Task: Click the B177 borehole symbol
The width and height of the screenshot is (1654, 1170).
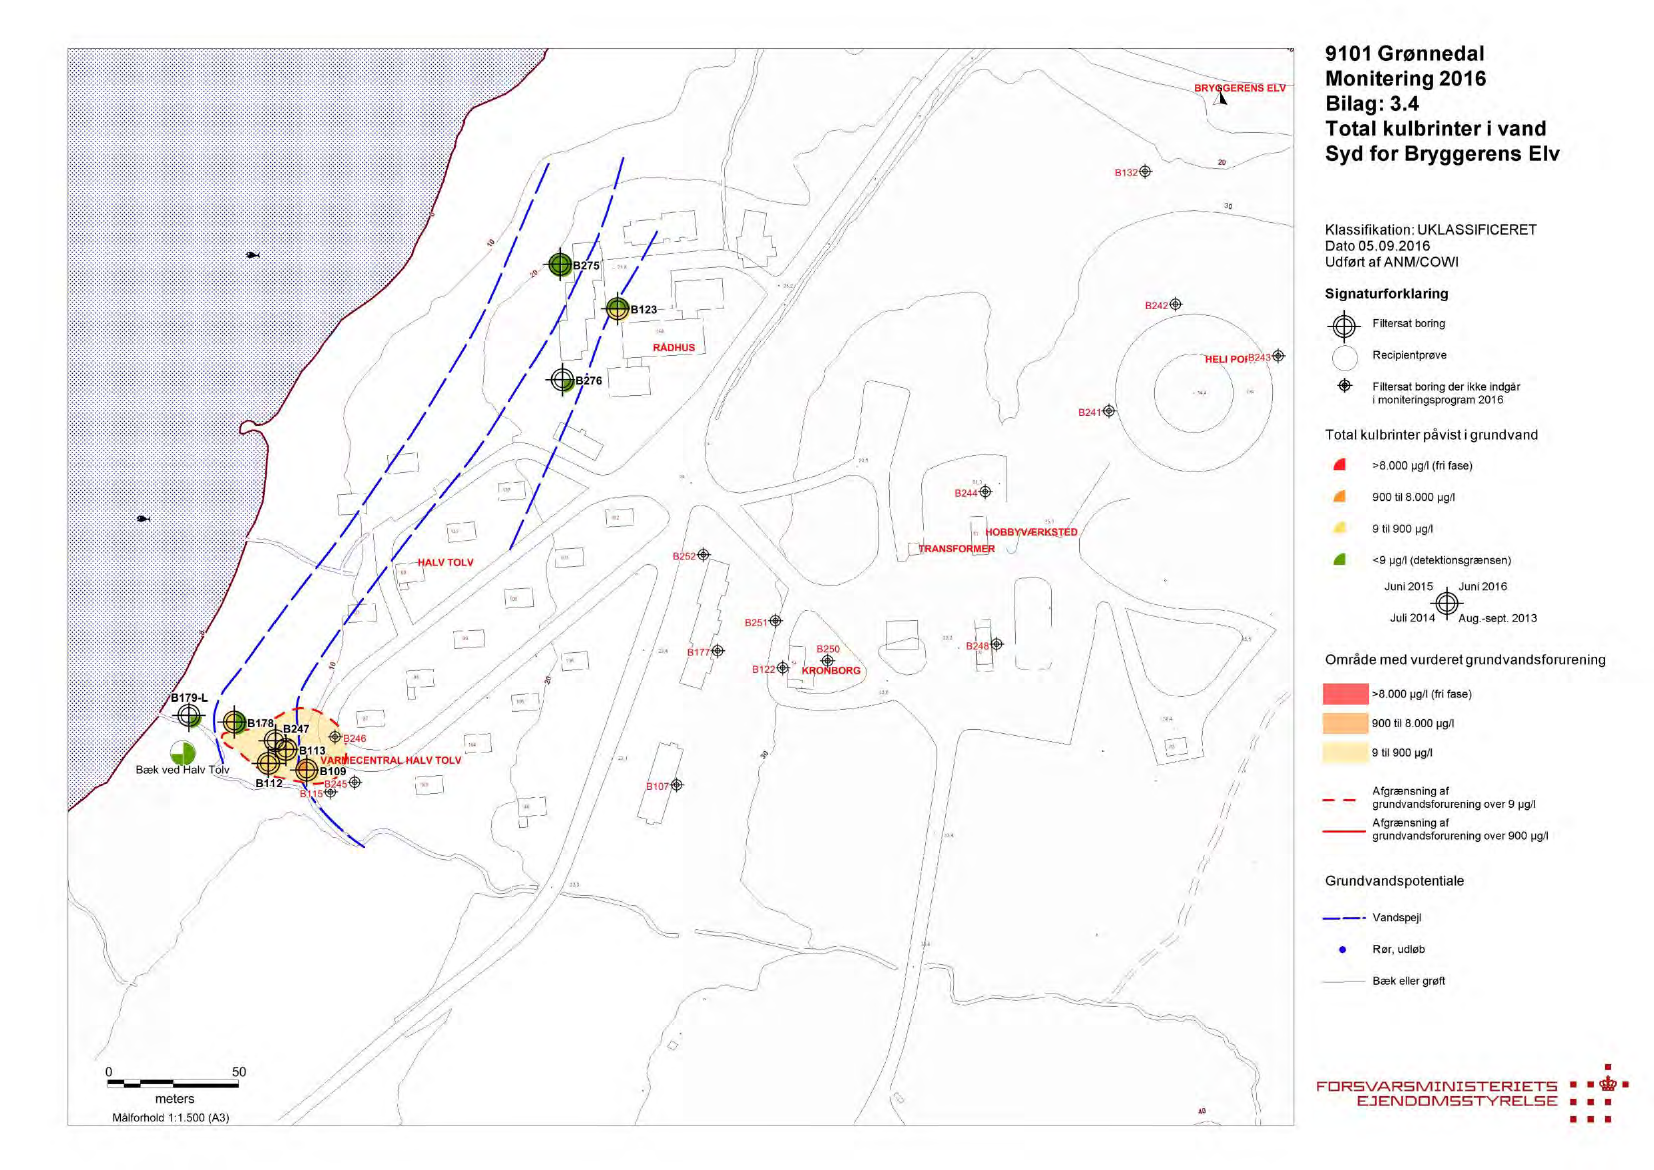Action: [717, 651]
